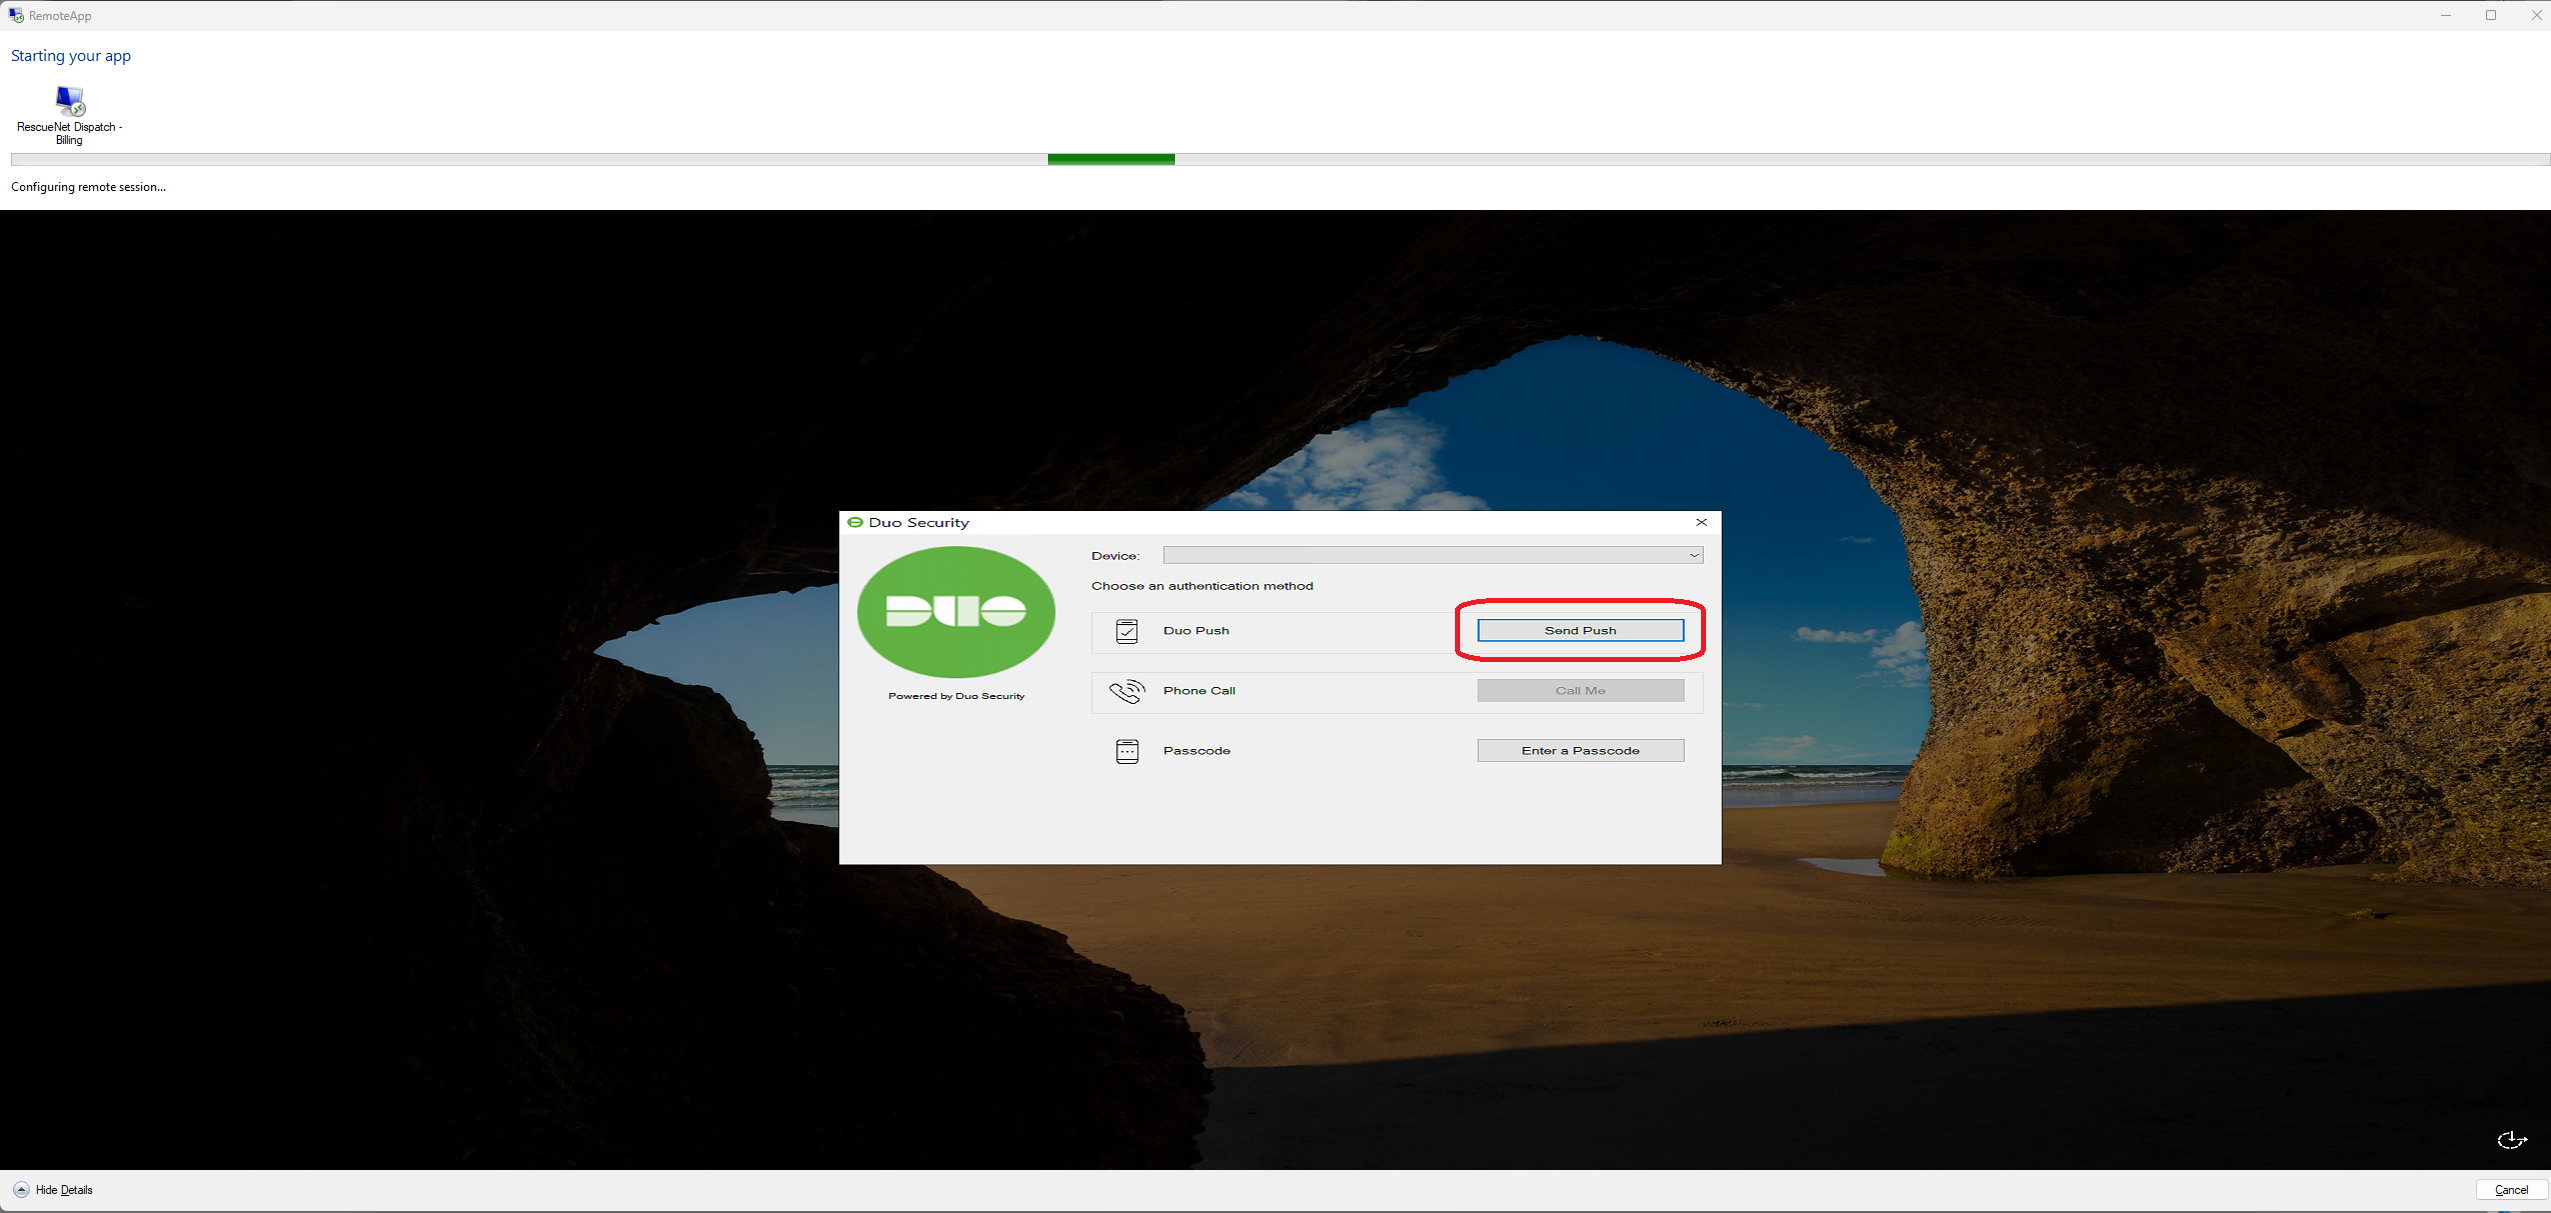Viewport: 2551px width, 1213px height.
Task: Click Enter a Passcode button
Action: click(1580, 750)
